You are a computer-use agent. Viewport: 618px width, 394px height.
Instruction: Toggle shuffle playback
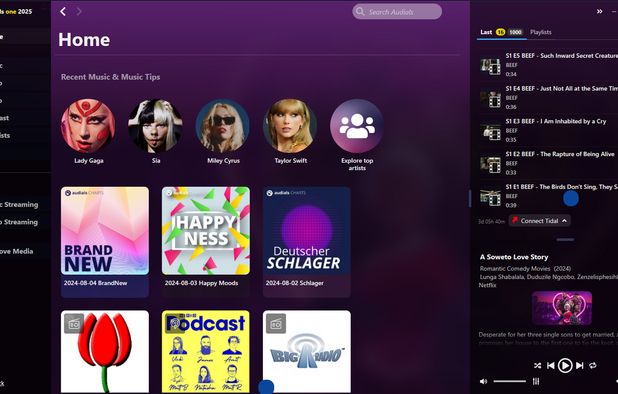pyautogui.click(x=537, y=366)
